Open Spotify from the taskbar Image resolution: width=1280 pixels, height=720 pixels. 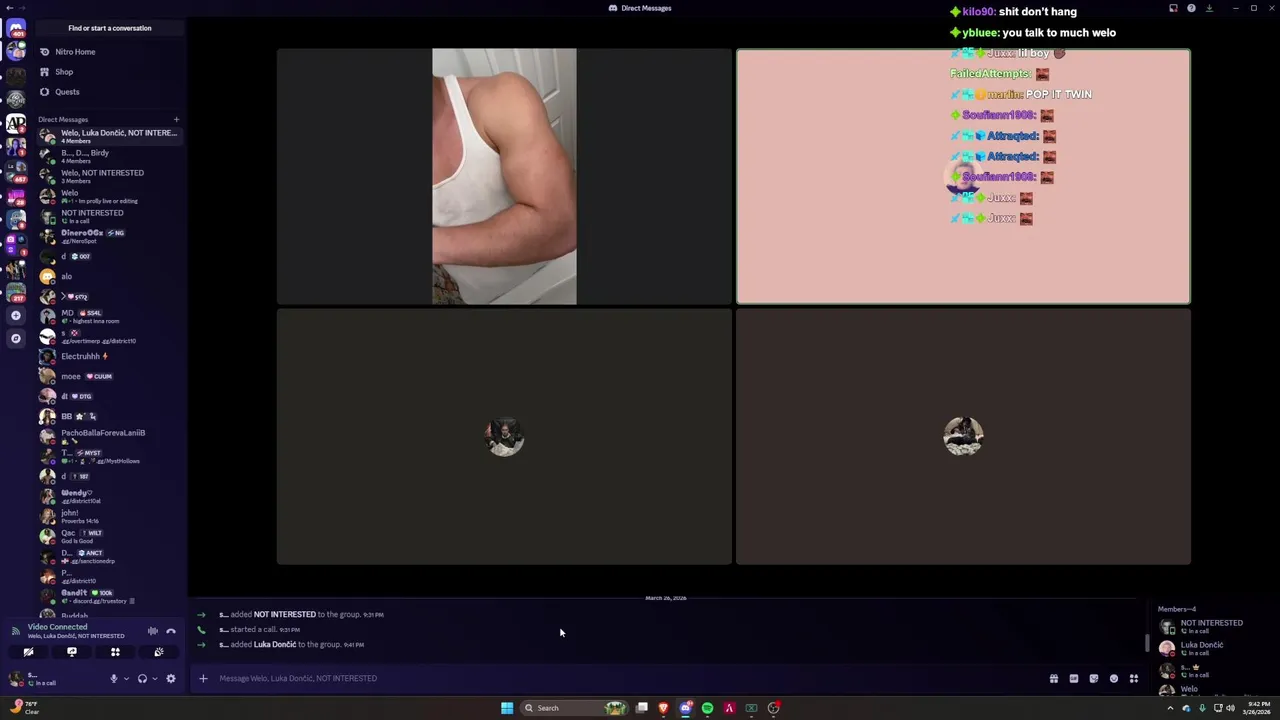pyautogui.click(x=707, y=708)
